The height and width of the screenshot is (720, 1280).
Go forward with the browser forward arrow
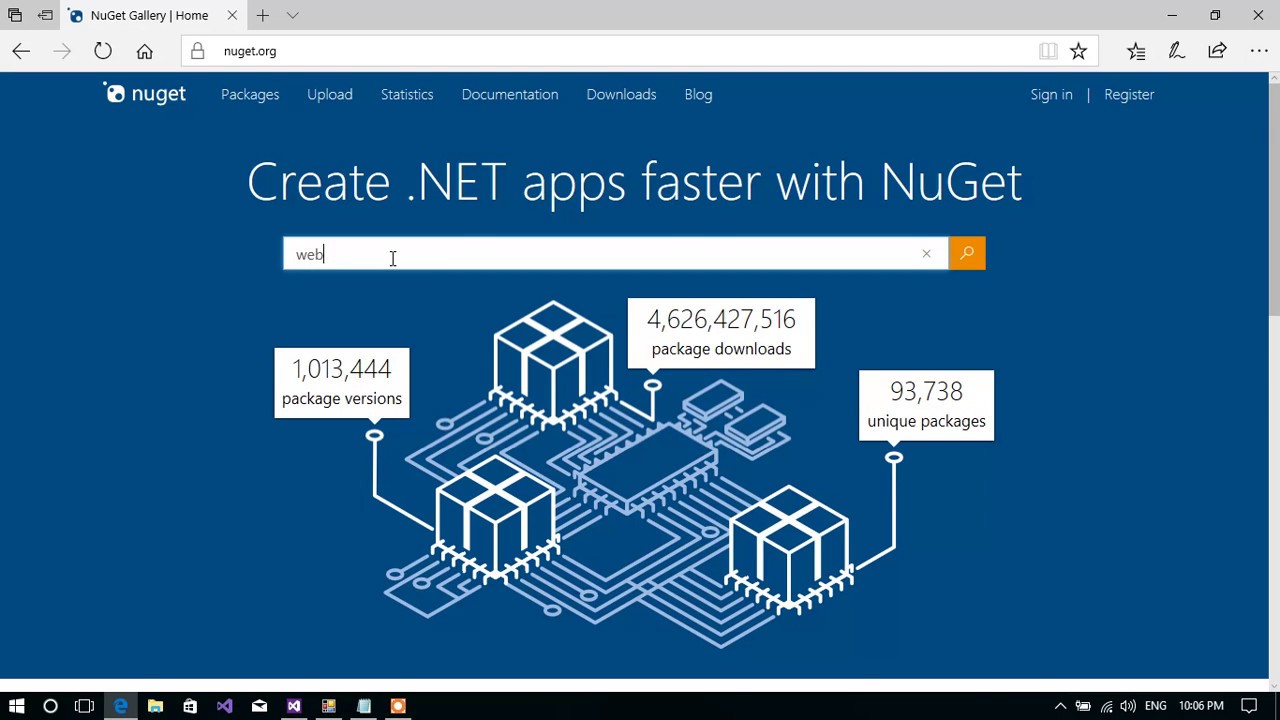(x=62, y=51)
